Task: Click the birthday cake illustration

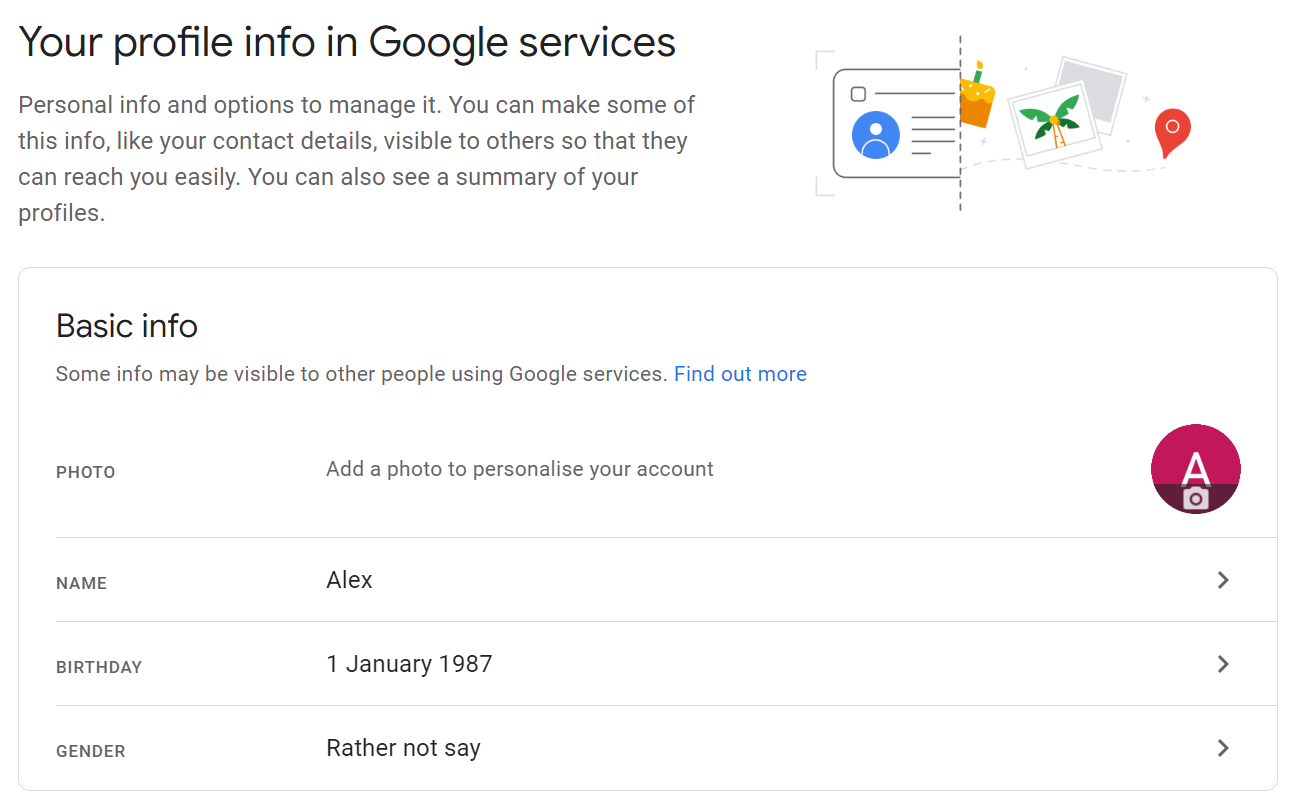Action: point(977,100)
